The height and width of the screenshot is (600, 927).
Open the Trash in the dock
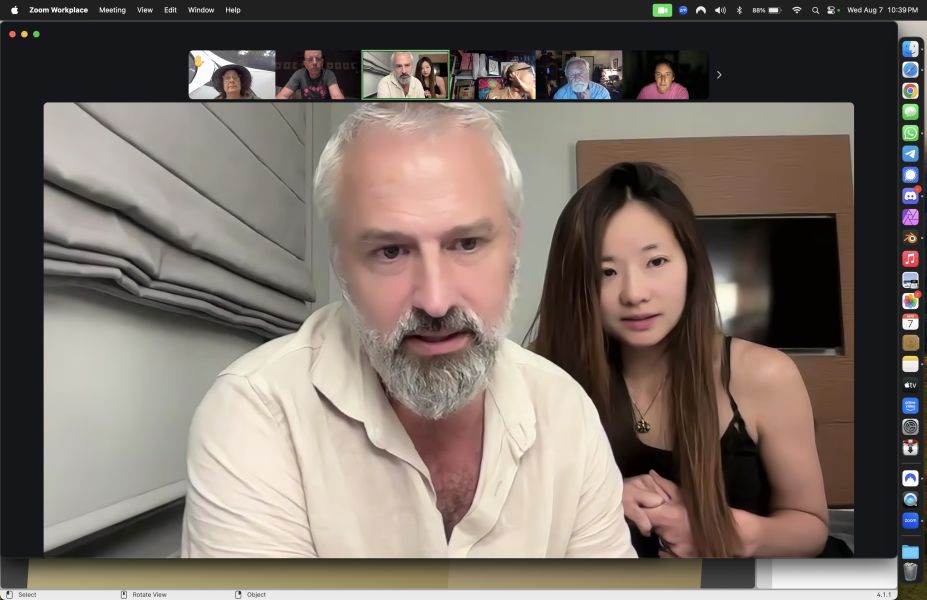click(910, 572)
